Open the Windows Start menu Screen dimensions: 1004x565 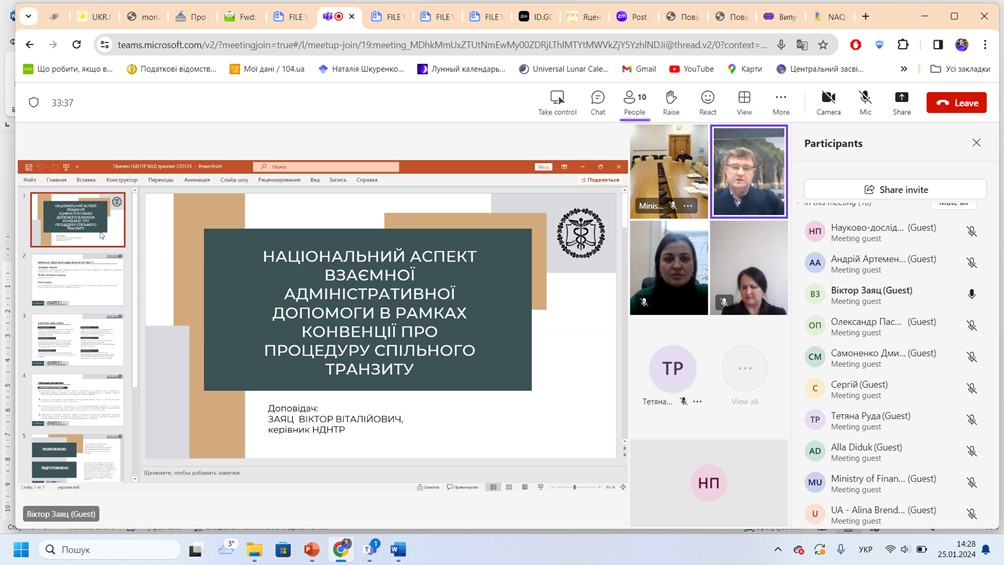pyautogui.click(x=21, y=549)
